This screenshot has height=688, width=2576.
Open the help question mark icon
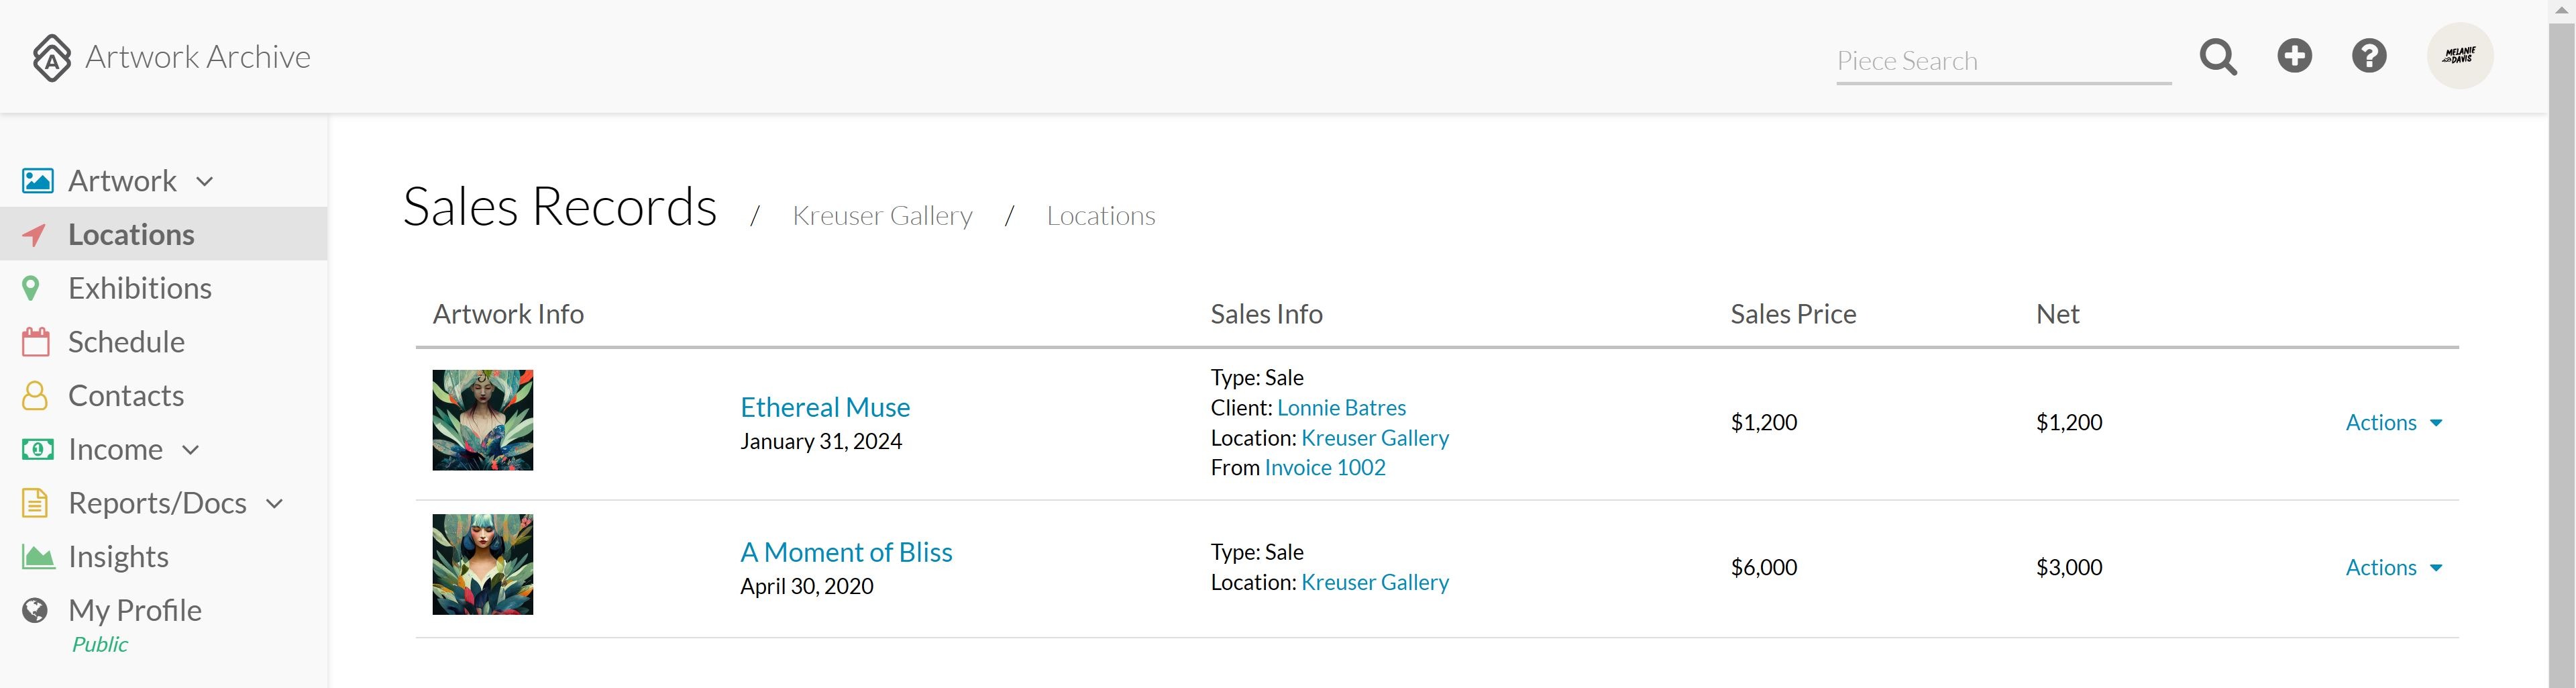click(x=2369, y=56)
